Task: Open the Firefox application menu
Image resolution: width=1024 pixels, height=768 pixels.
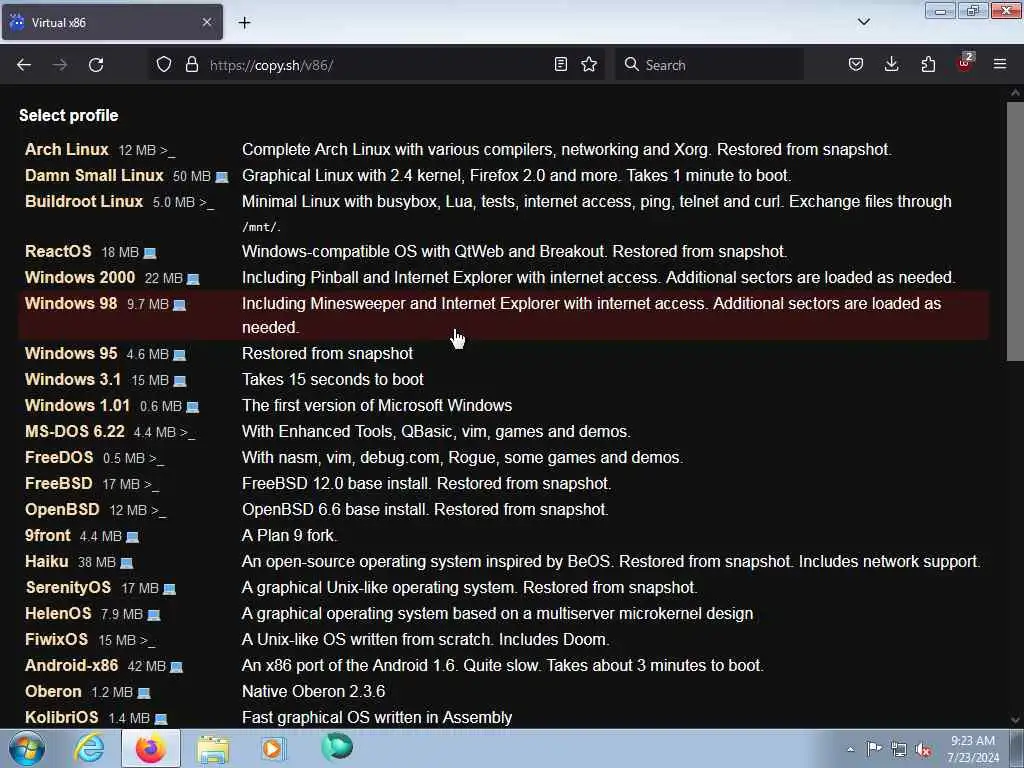Action: point(1000,65)
